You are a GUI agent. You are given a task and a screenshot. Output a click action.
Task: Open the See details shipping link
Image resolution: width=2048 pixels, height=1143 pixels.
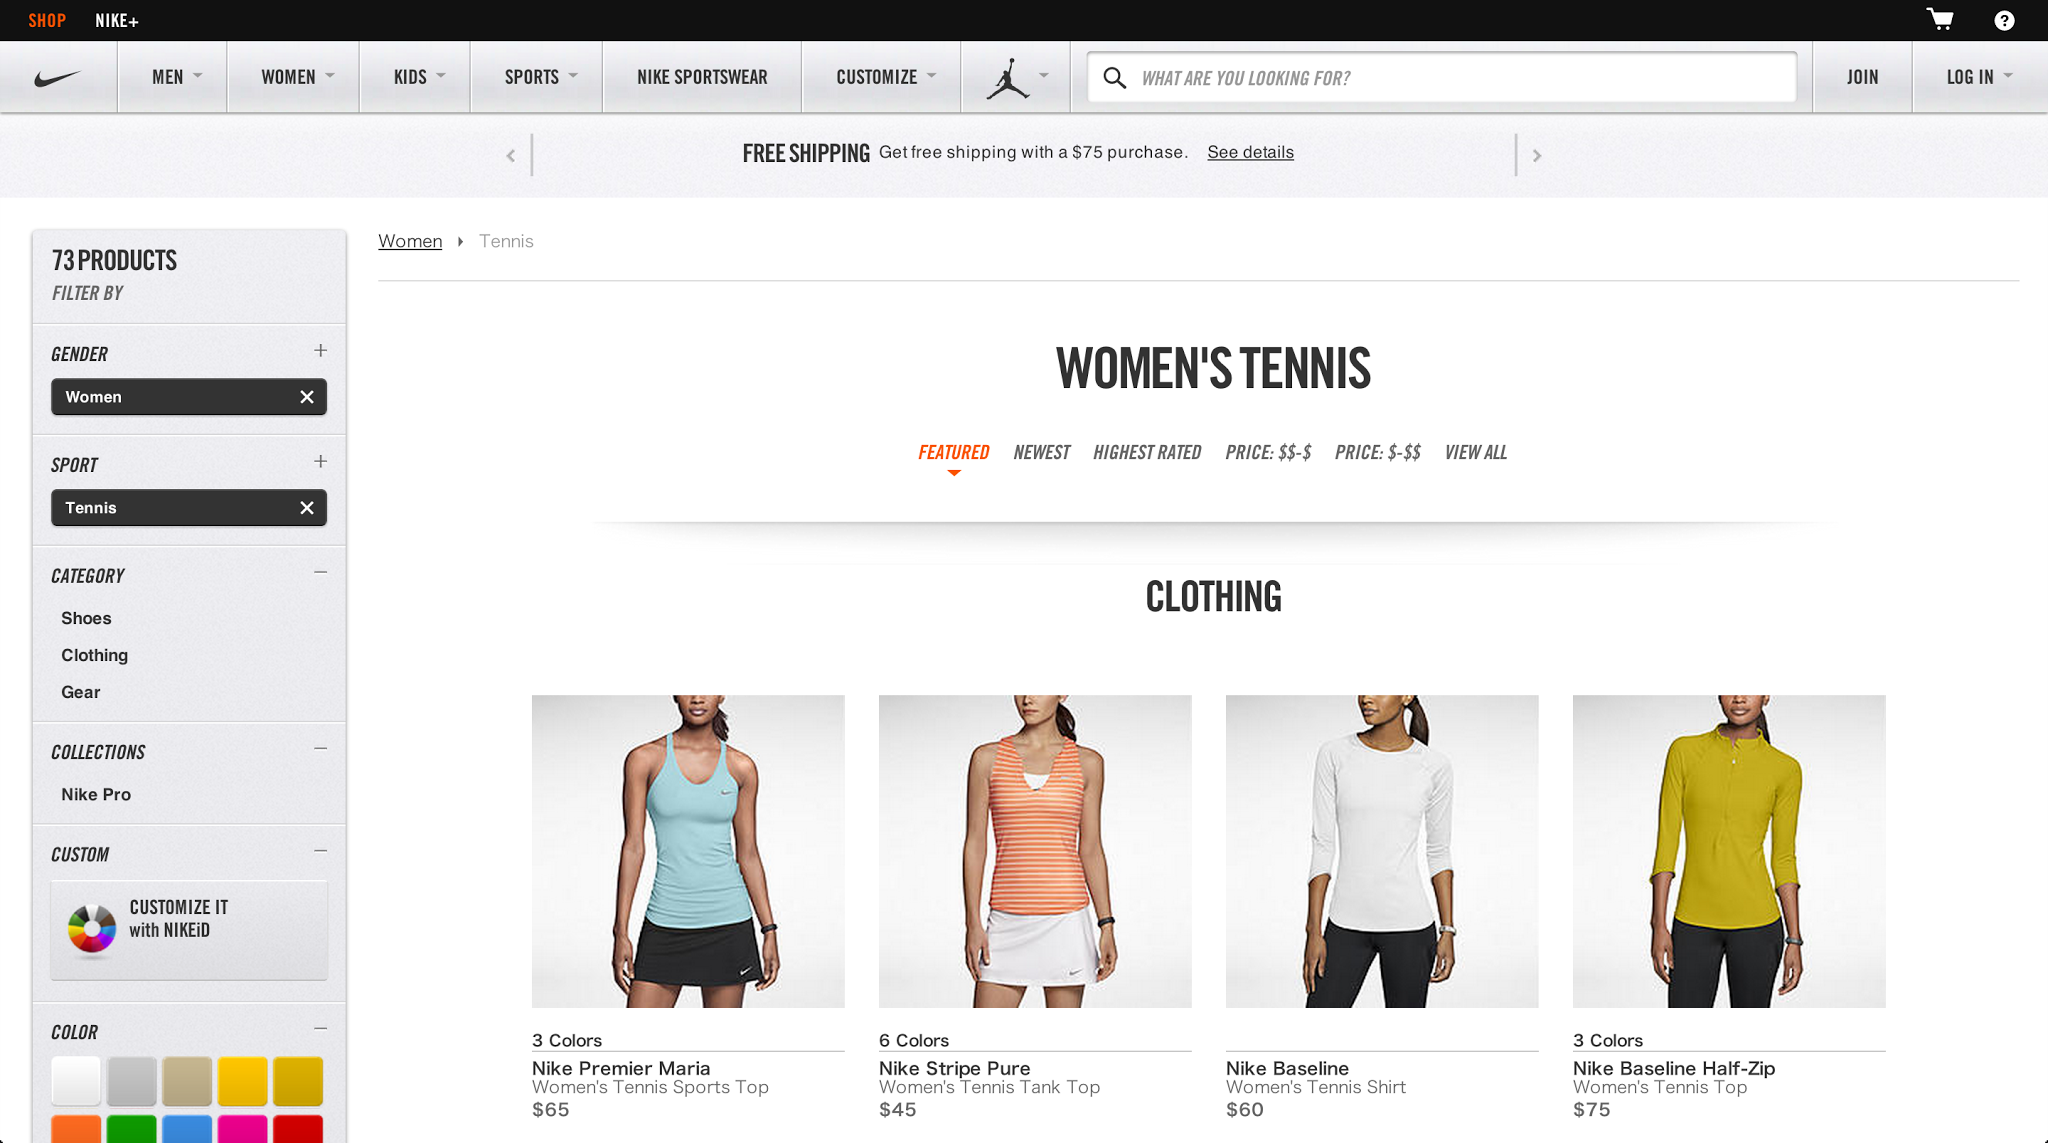[x=1250, y=152]
